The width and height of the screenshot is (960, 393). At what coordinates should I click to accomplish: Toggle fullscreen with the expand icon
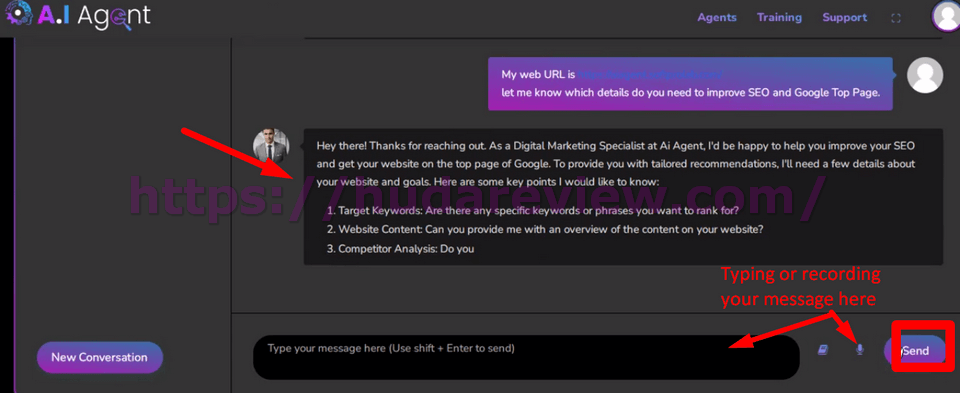[x=896, y=18]
